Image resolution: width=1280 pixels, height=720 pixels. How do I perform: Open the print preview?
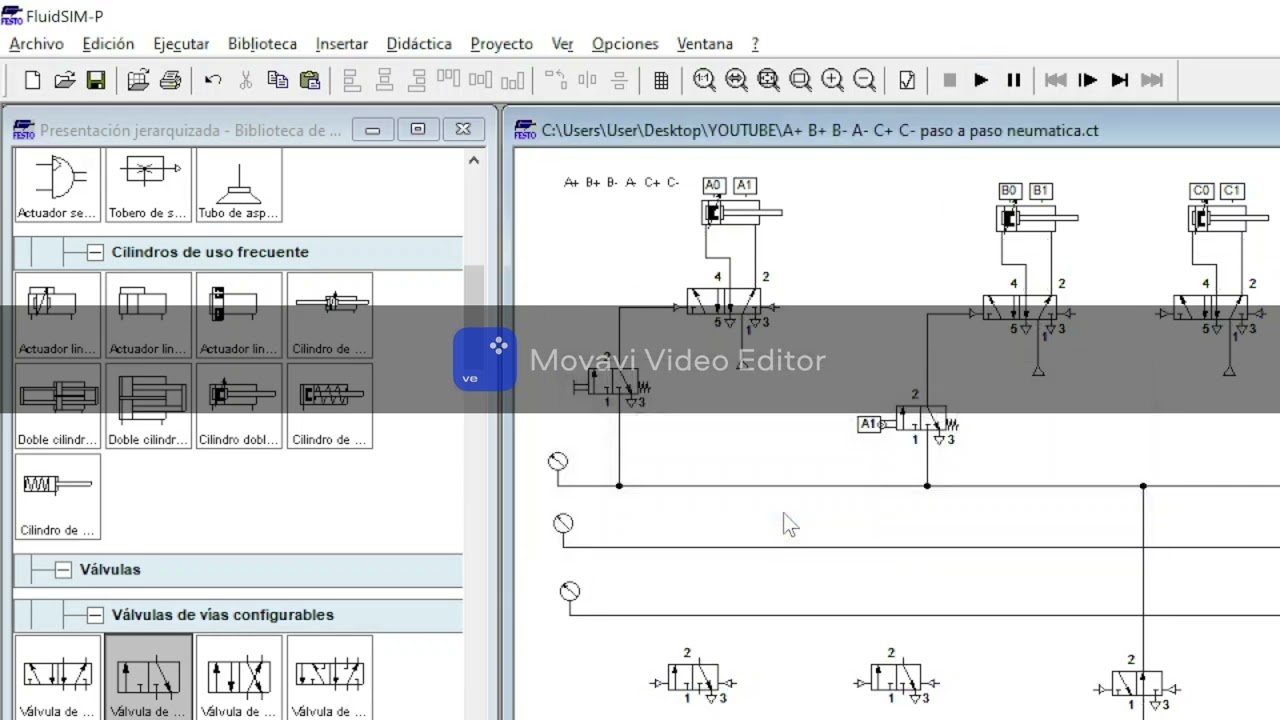pos(138,80)
